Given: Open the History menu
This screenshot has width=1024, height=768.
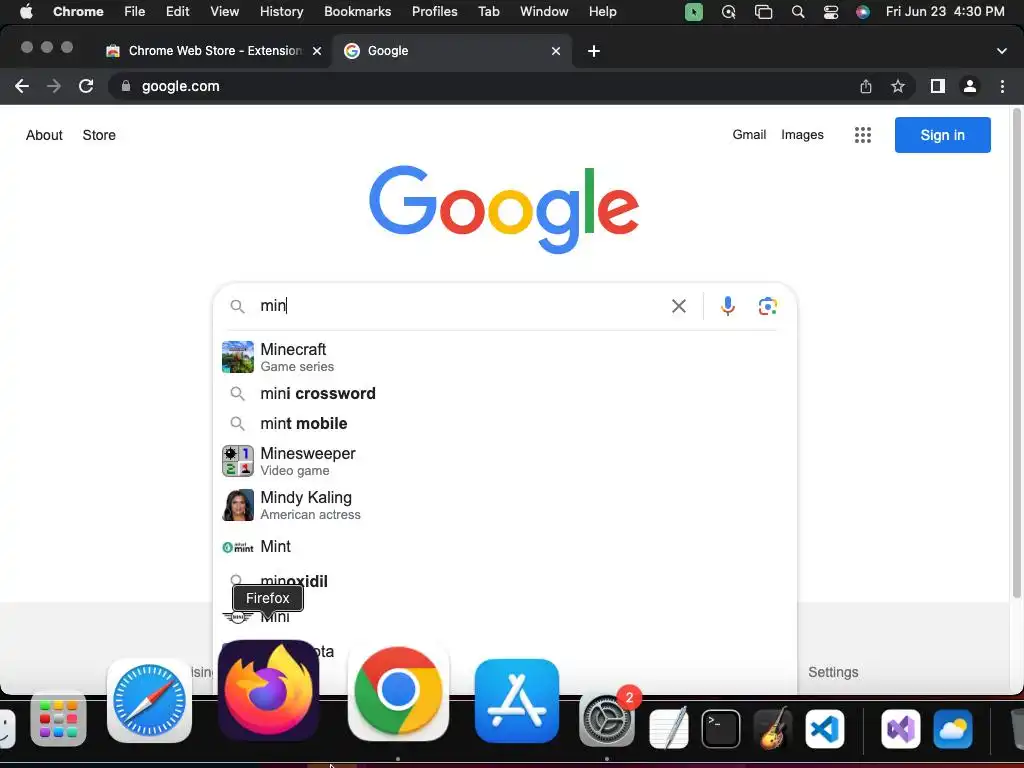Looking at the screenshot, I should coord(281,12).
